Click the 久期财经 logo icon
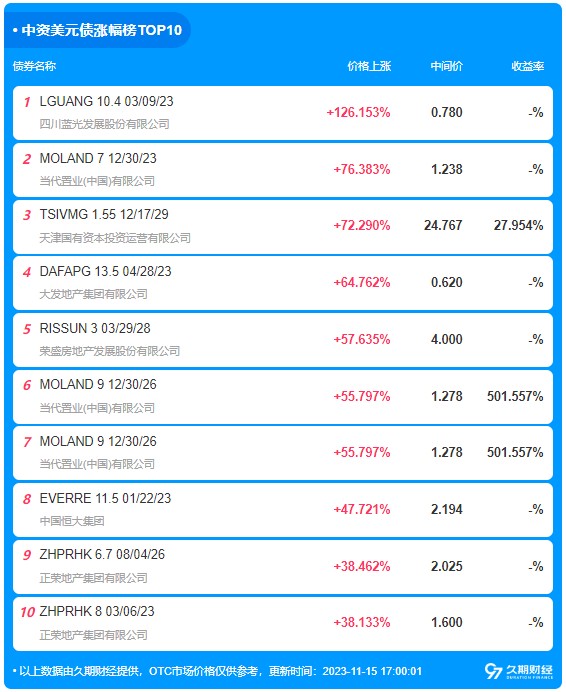The image size is (566, 692). click(x=518, y=671)
